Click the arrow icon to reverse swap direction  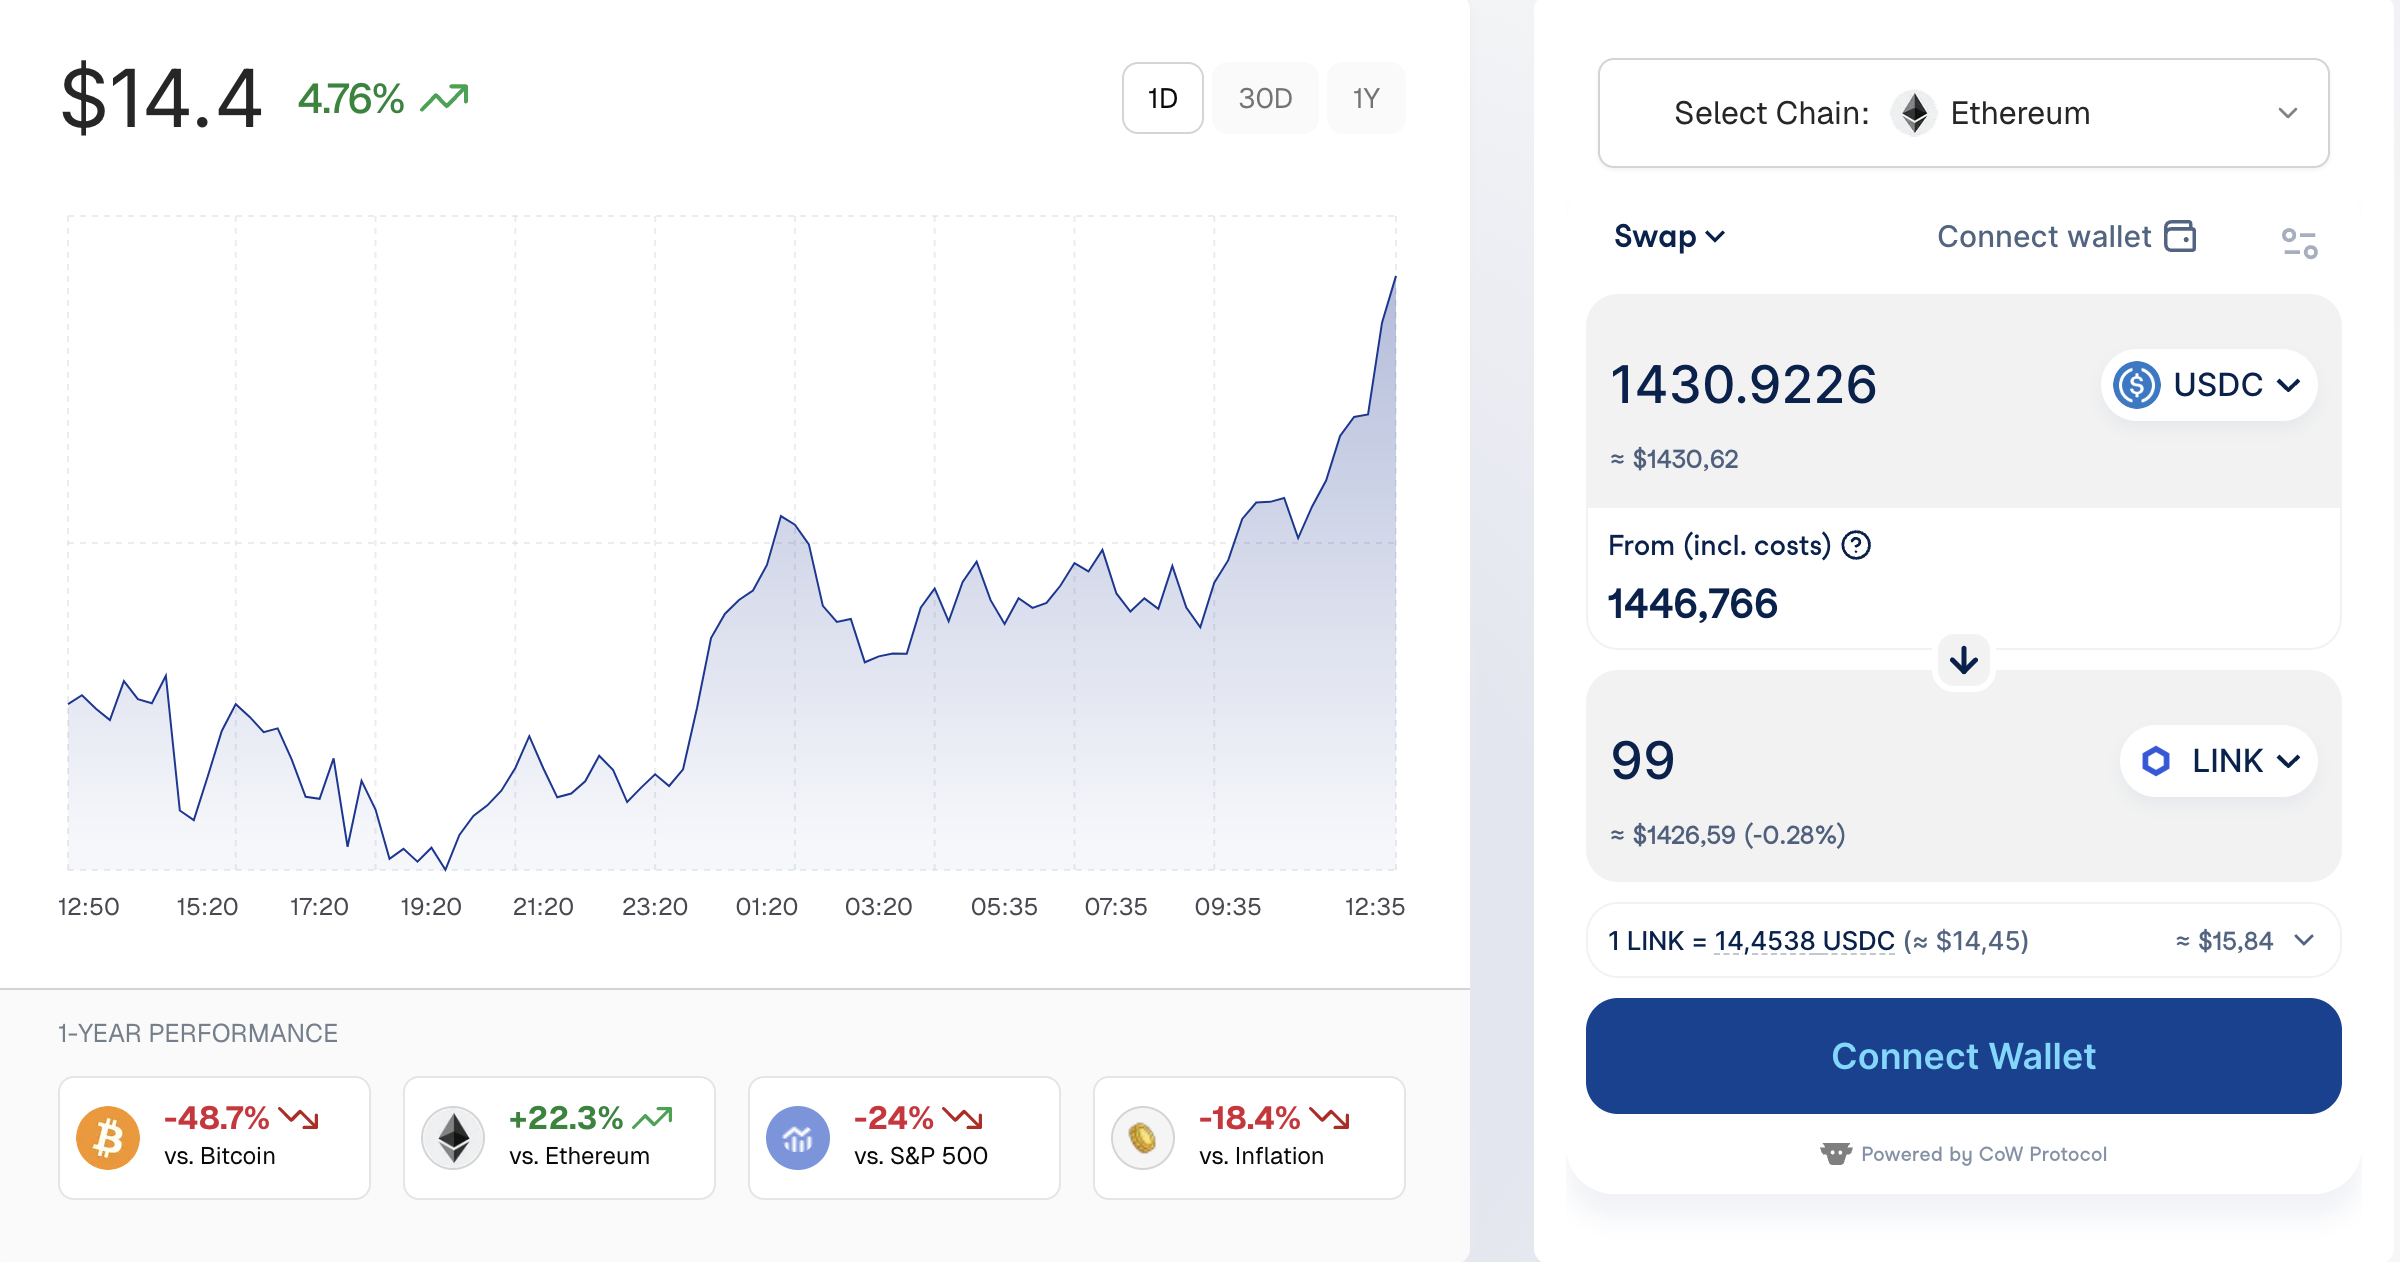click(x=1963, y=660)
